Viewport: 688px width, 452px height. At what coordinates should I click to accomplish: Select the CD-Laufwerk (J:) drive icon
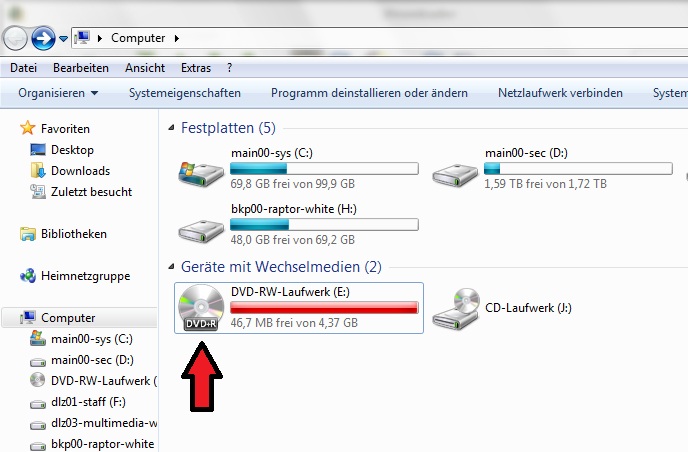[x=455, y=309]
